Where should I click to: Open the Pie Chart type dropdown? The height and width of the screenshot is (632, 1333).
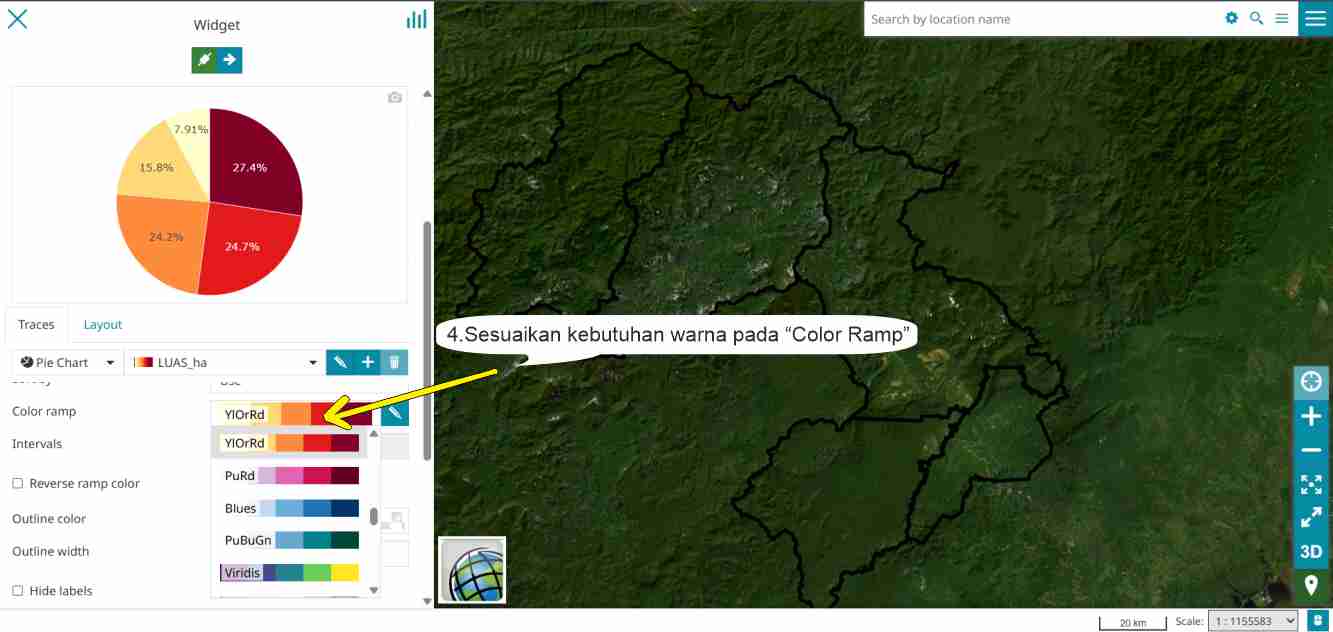pyautogui.click(x=67, y=362)
